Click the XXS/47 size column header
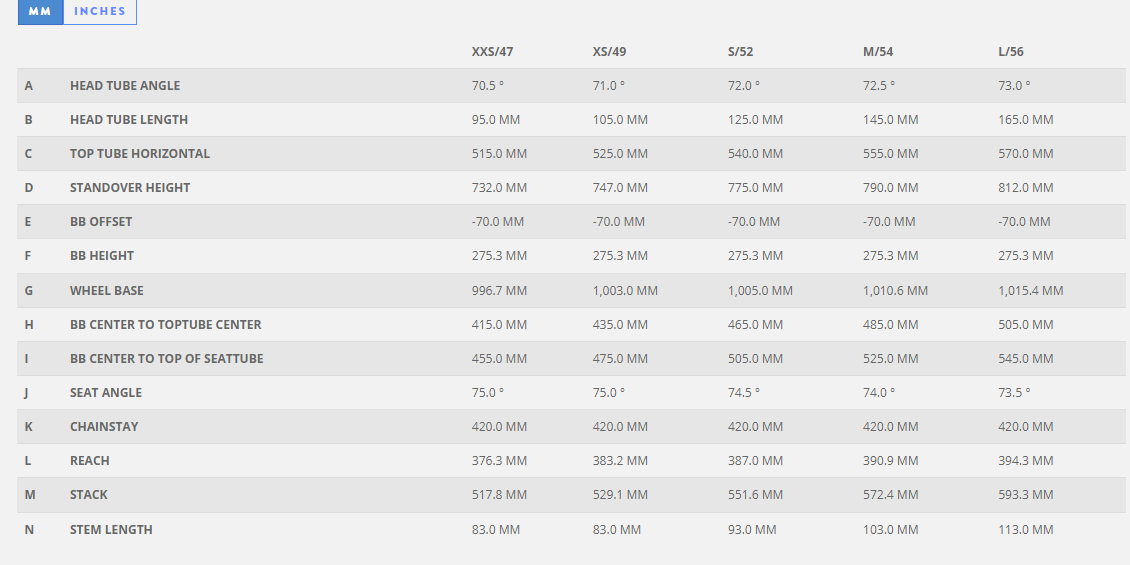This screenshot has height=565, width=1130. click(x=492, y=52)
